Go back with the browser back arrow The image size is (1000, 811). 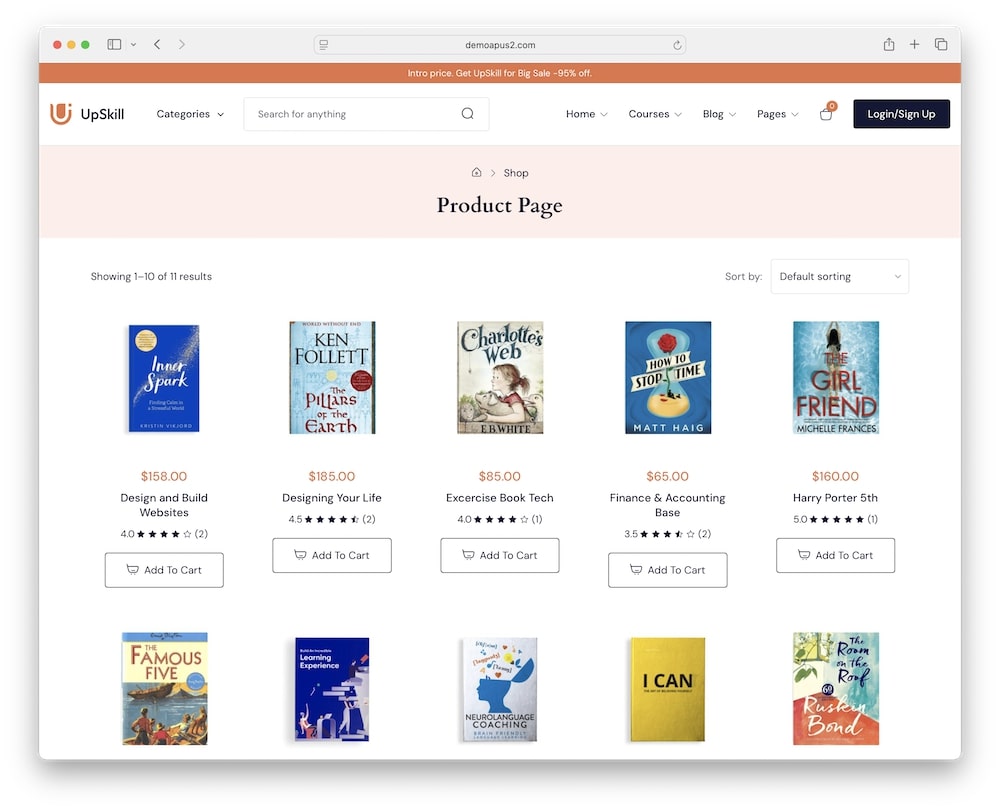[157, 44]
